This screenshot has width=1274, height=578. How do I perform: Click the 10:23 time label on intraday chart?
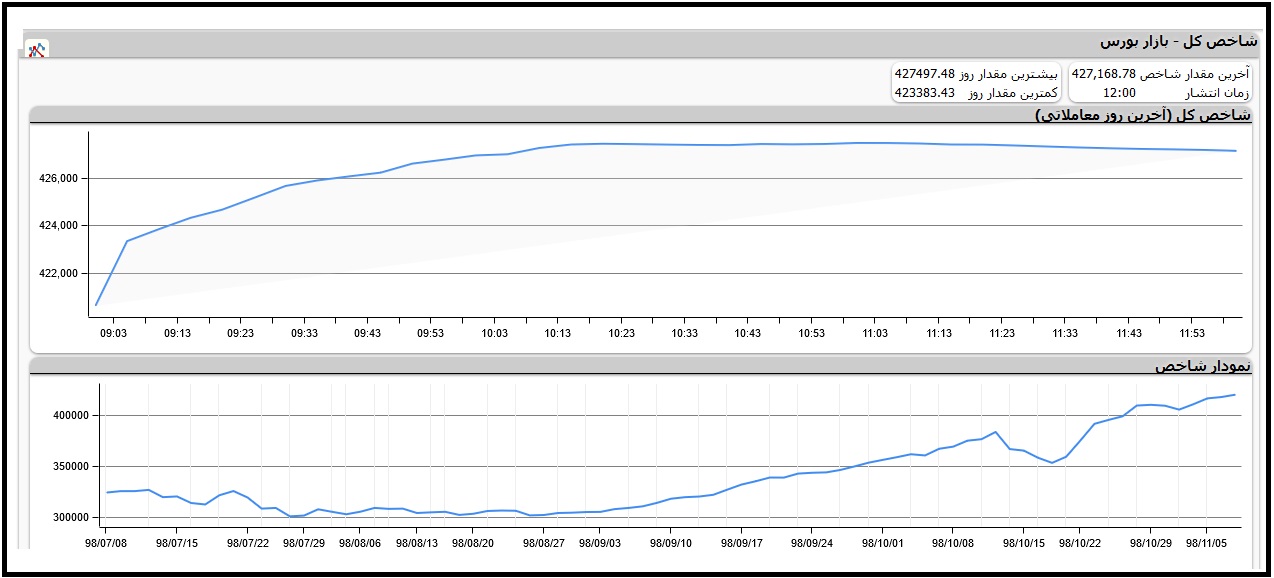[621, 334]
